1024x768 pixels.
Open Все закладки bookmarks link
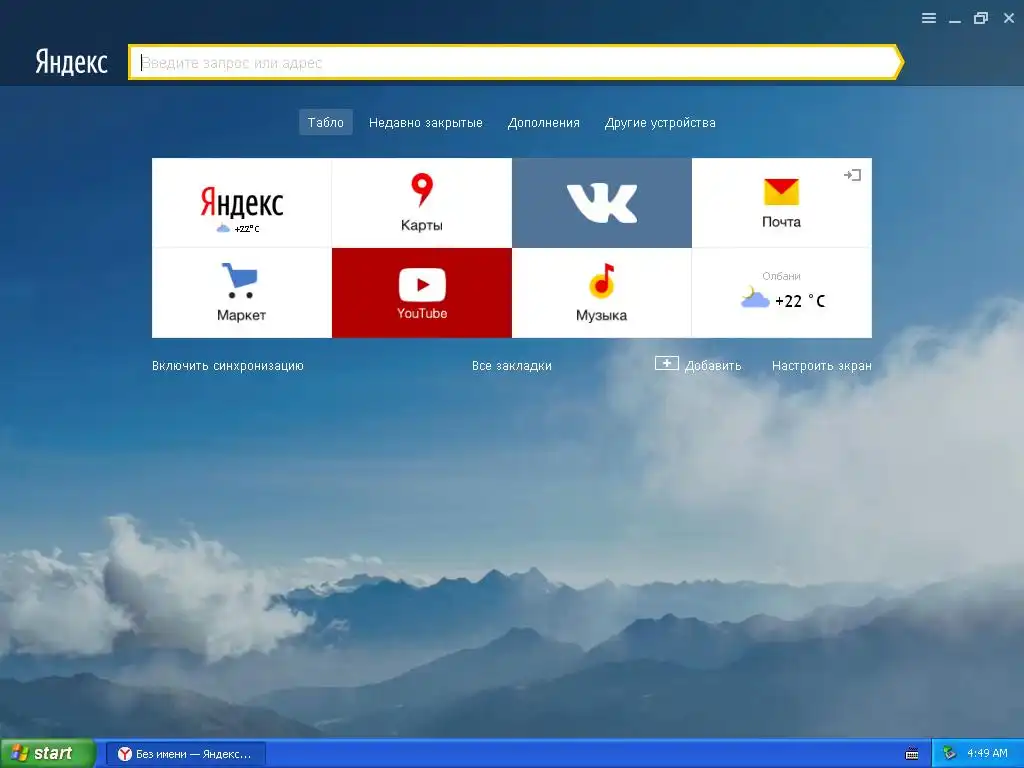point(512,366)
